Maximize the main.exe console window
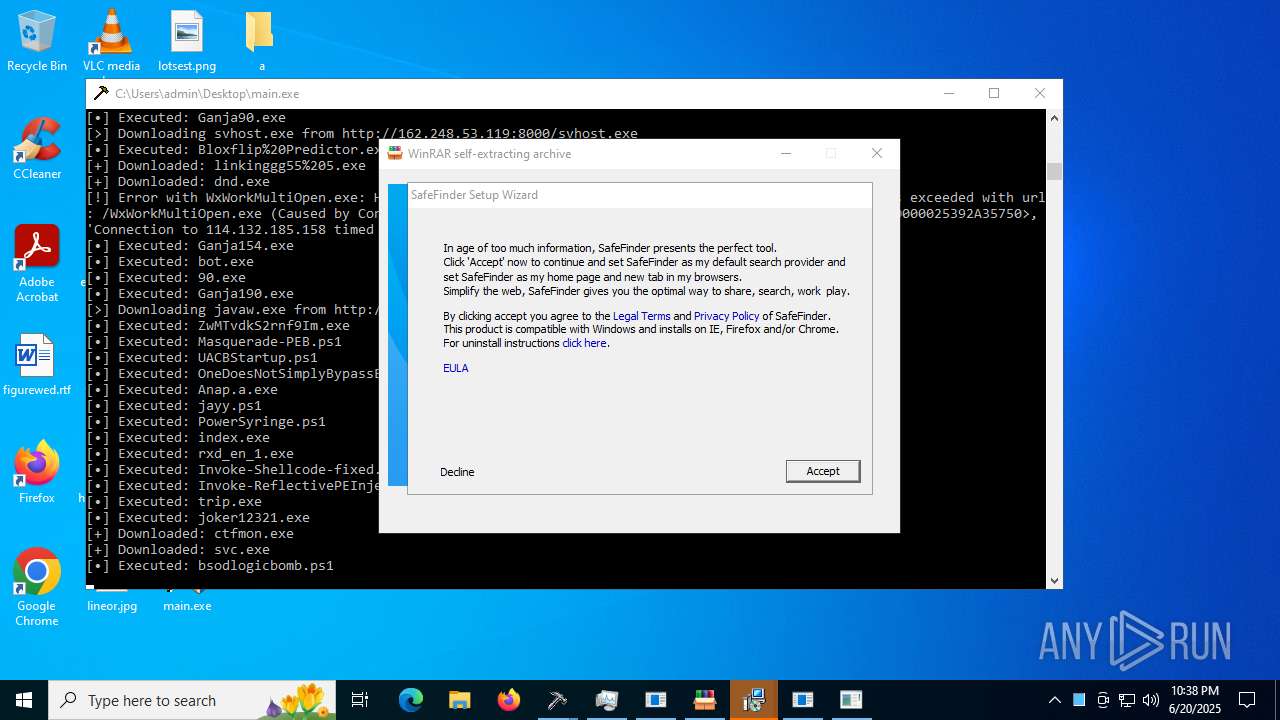Image resolution: width=1280 pixels, height=720 pixels. tap(994, 93)
